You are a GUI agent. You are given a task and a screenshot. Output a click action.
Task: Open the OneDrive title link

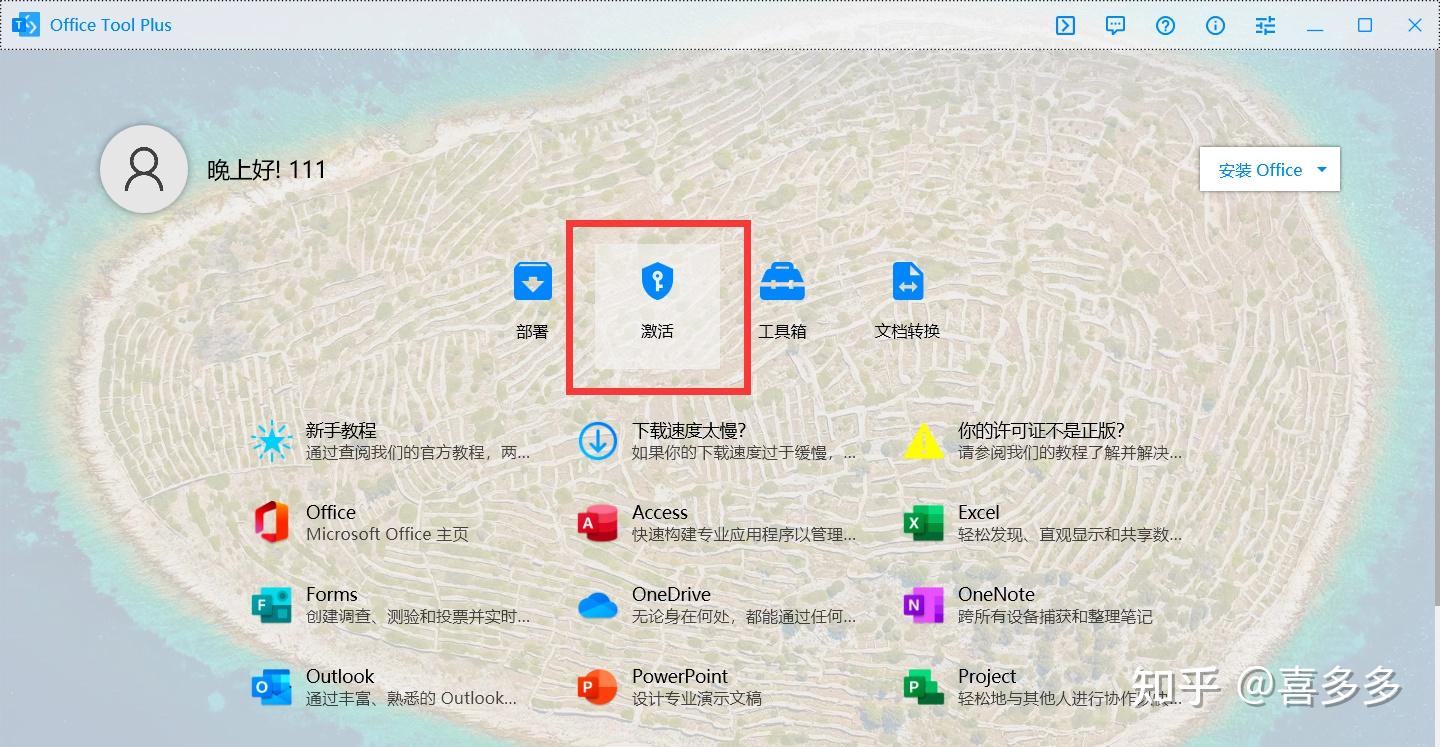pos(671,594)
